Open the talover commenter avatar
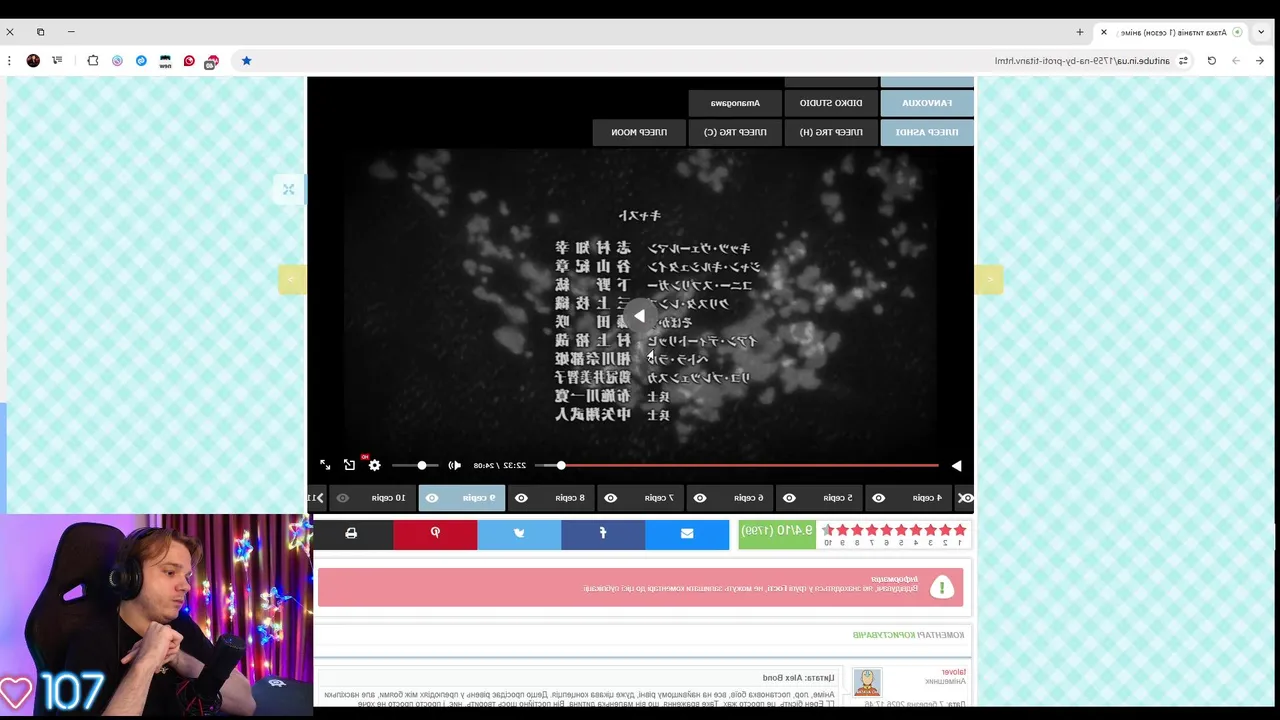 [x=867, y=683]
